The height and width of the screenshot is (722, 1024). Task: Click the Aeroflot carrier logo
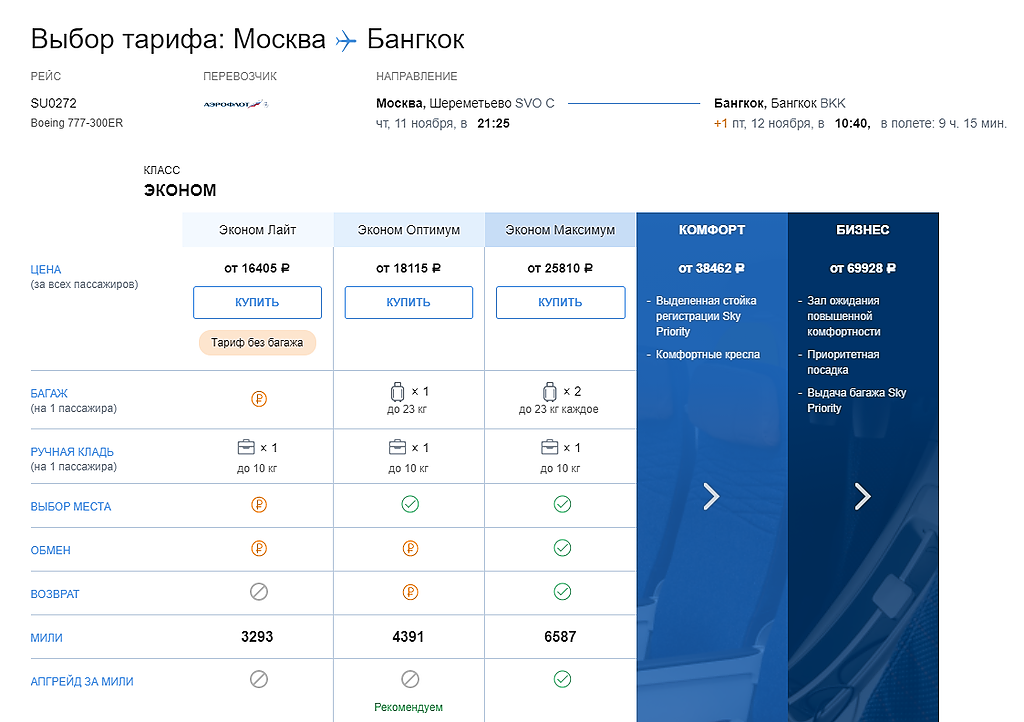pos(236,104)
